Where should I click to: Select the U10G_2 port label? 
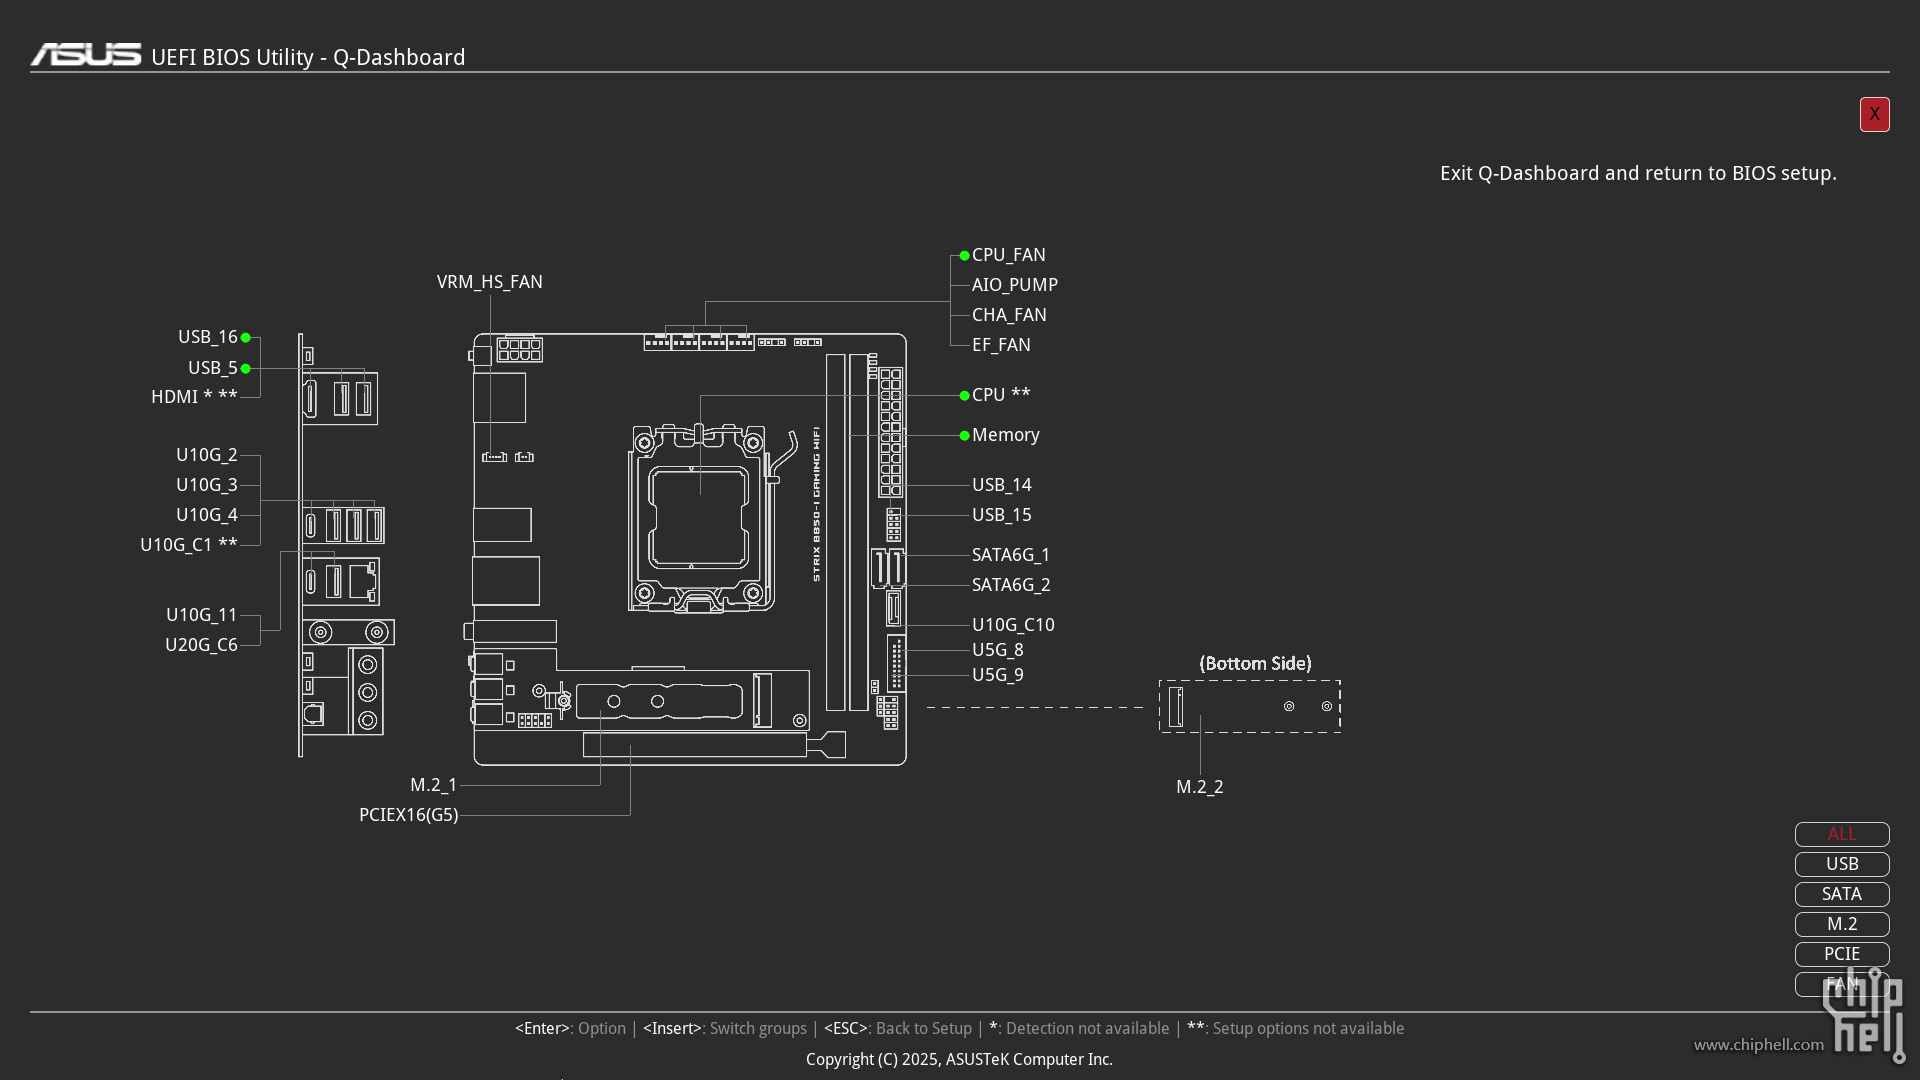207,455
